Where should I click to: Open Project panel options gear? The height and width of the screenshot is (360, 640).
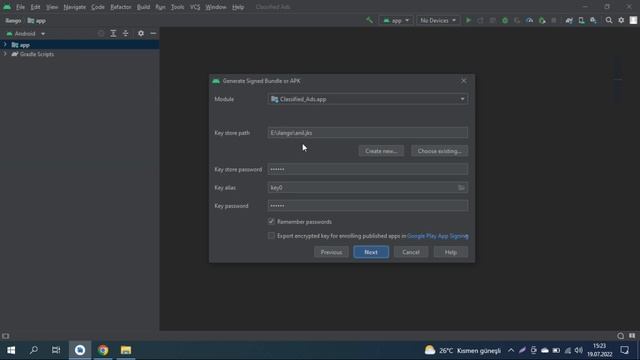click(141, 33)
